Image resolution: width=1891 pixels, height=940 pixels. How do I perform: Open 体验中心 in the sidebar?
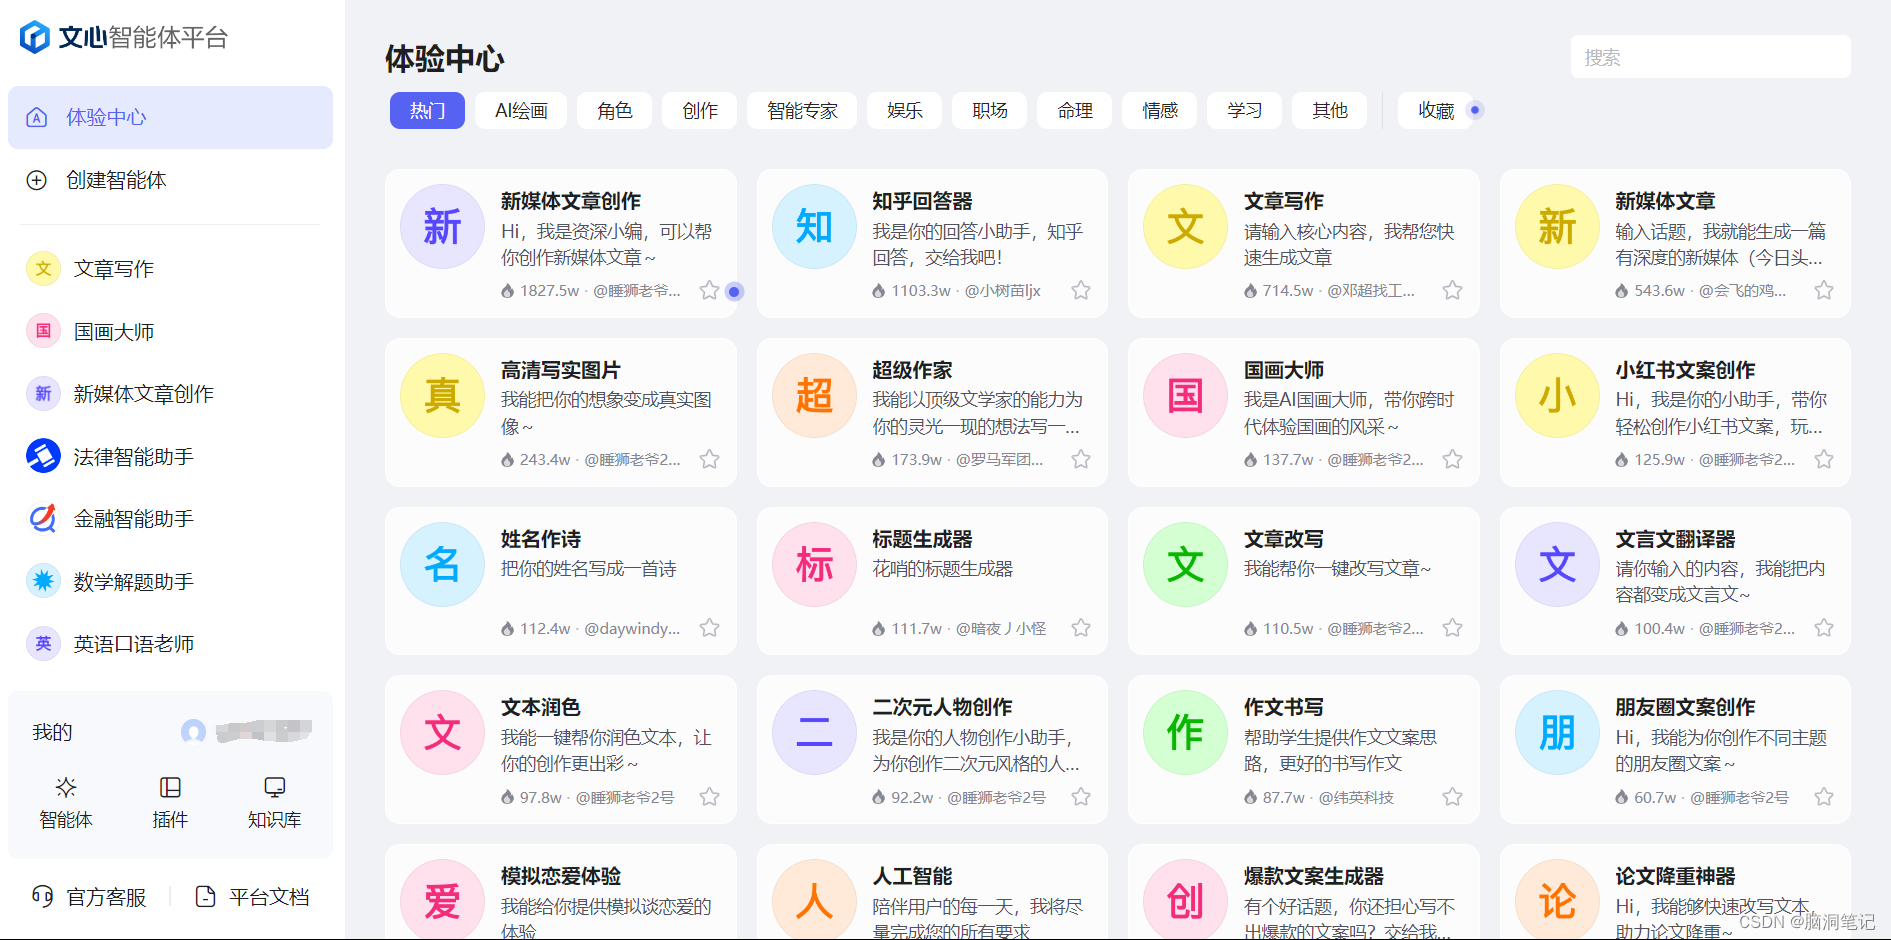click(170, 117)
